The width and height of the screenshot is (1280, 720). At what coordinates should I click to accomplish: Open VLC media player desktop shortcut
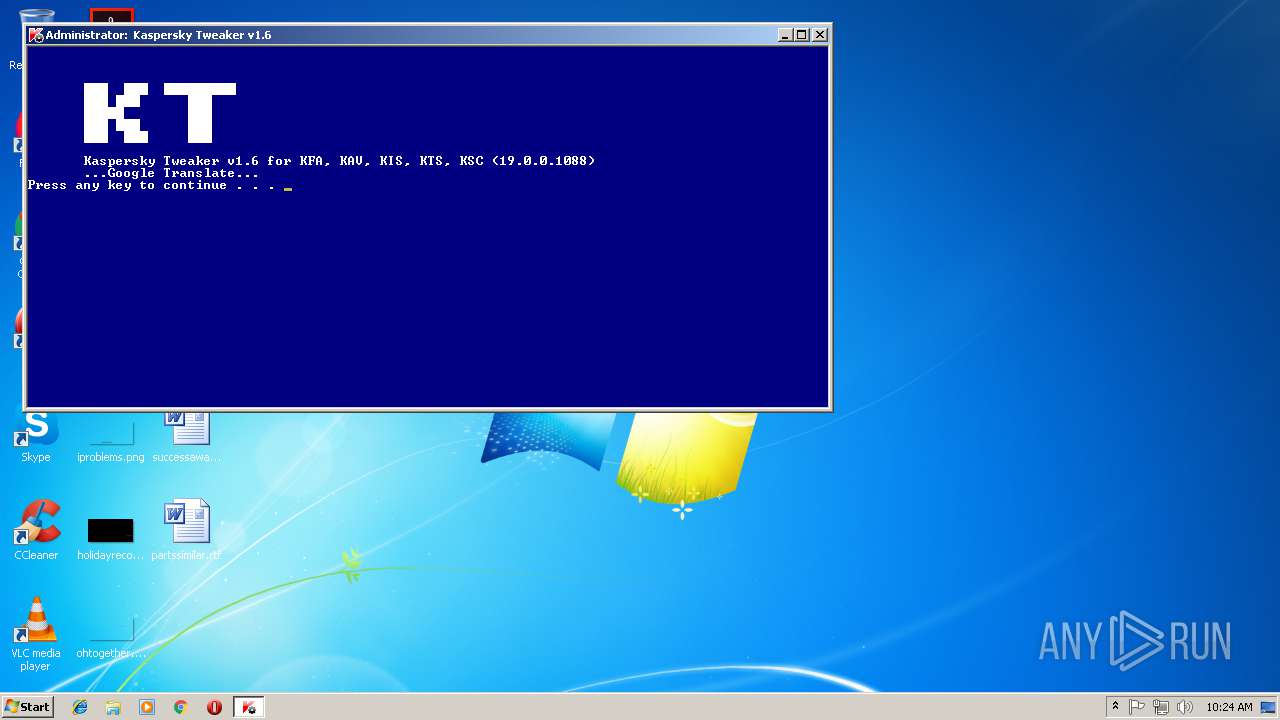(36, 634)
